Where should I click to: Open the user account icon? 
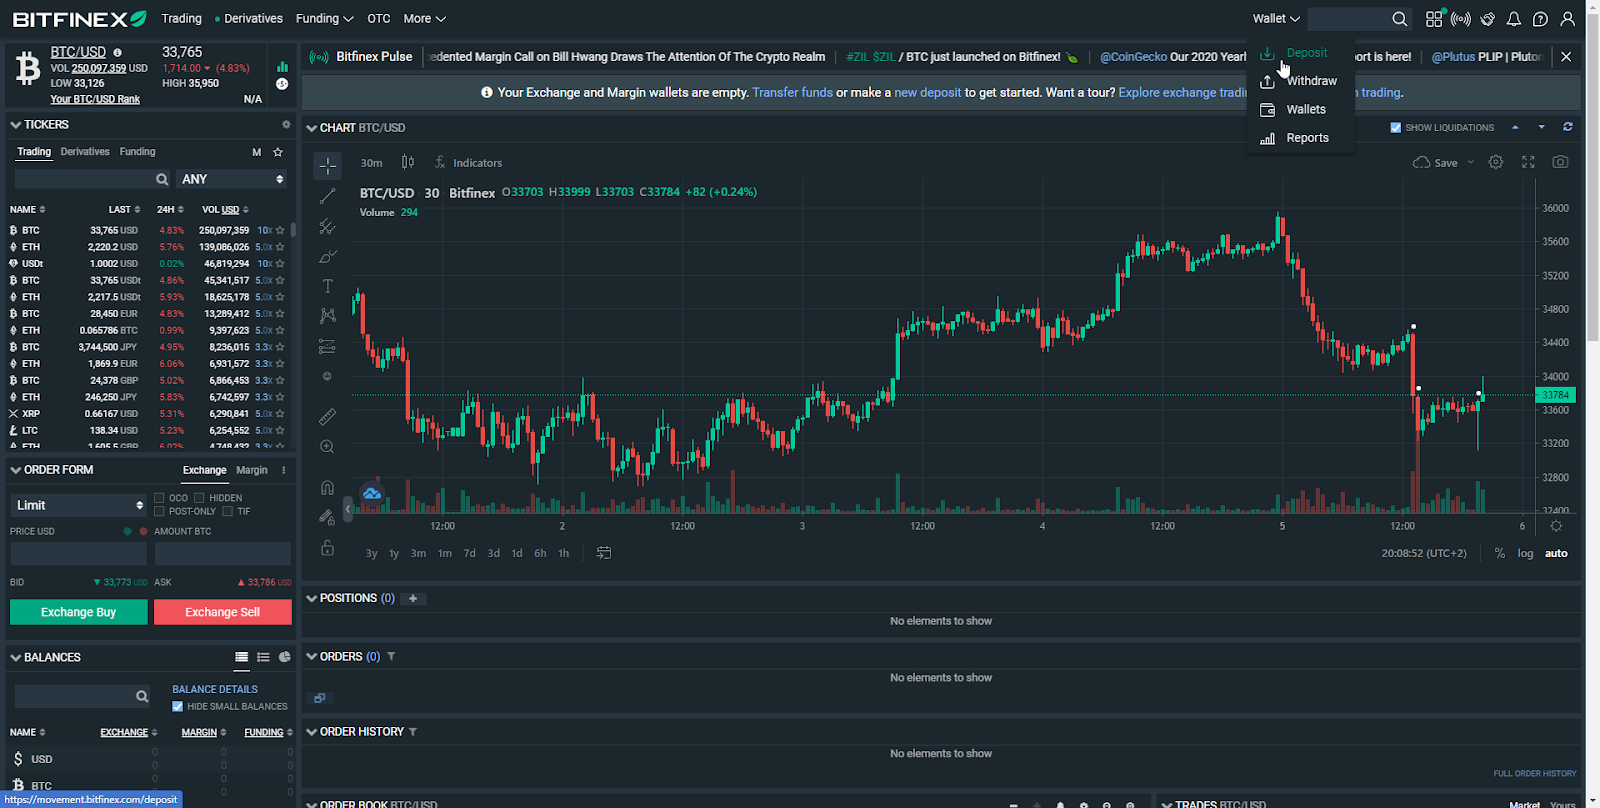click(x=1568, y=19)
